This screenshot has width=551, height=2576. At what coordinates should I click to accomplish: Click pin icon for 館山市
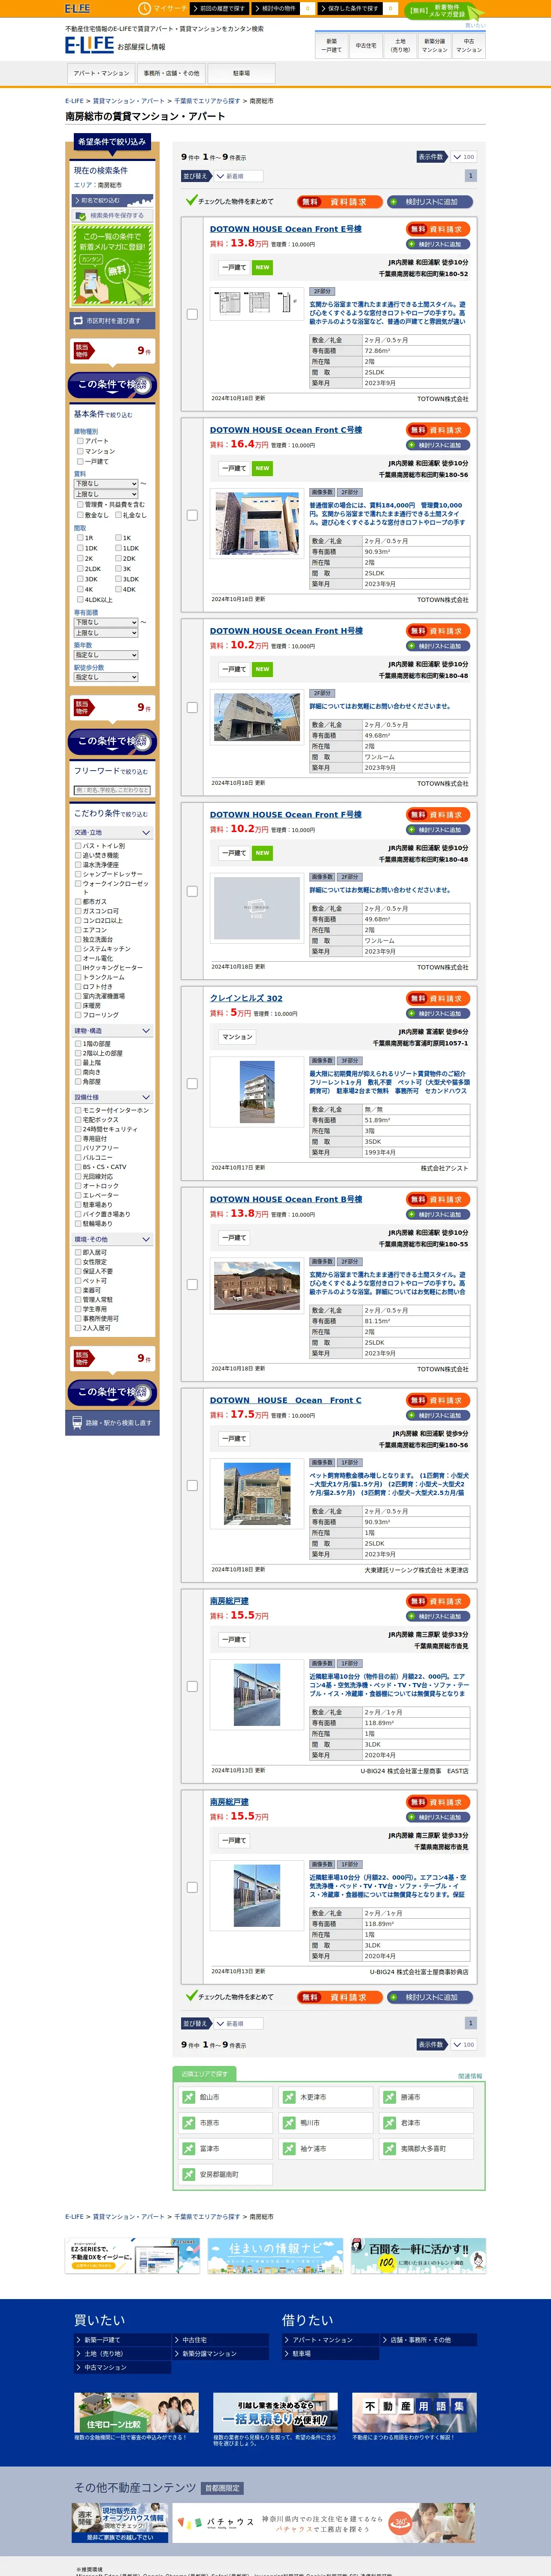click(x=189, y=2097)
